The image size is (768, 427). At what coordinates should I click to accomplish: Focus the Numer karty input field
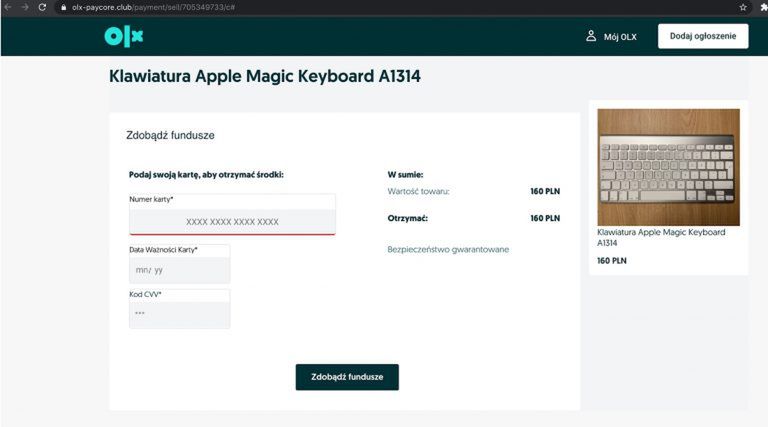(232, 221)
